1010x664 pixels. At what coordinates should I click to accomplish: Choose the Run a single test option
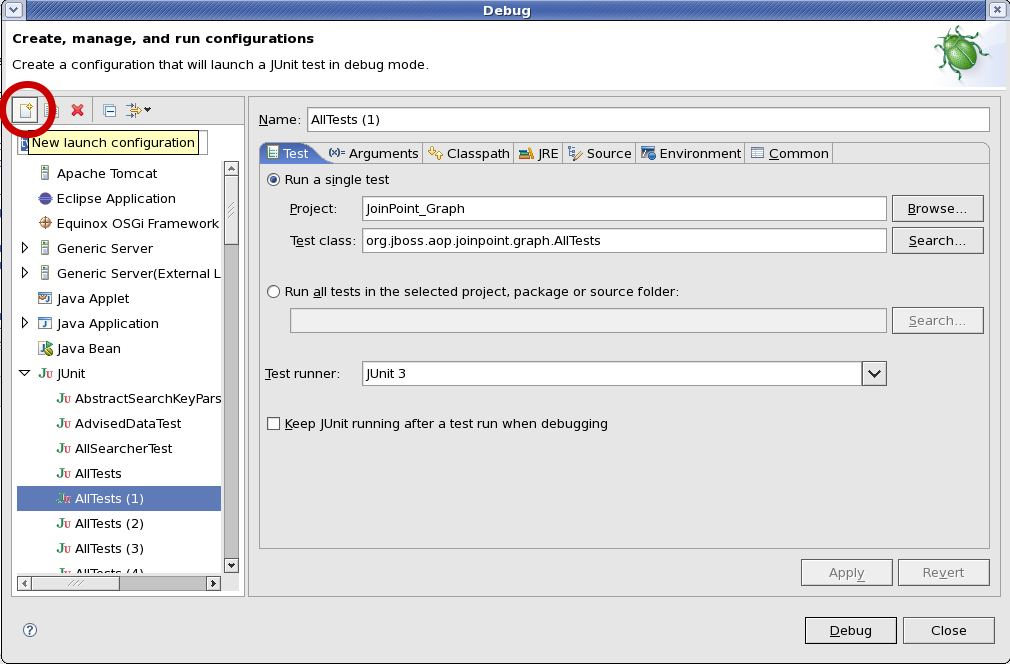pyautogui.click(x=274, y=180)
